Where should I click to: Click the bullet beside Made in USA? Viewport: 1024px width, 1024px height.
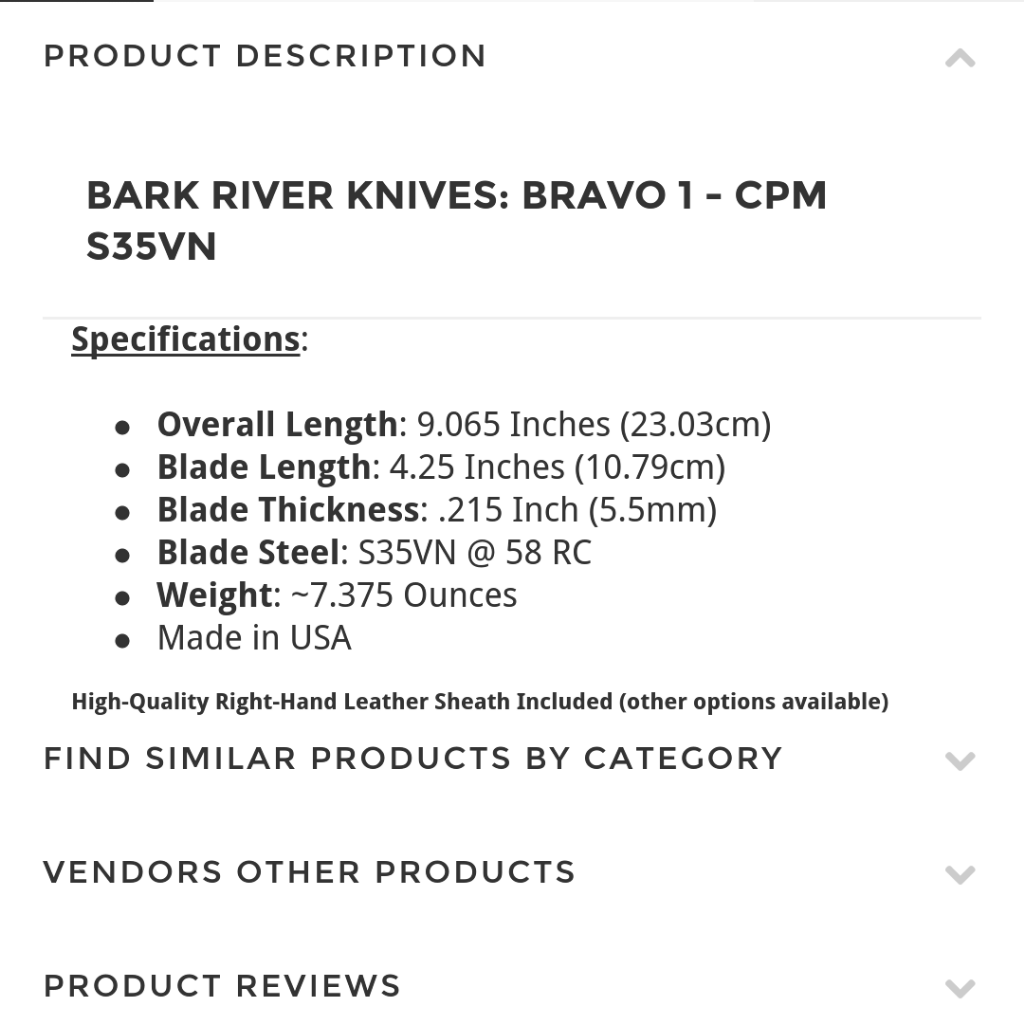123,641
